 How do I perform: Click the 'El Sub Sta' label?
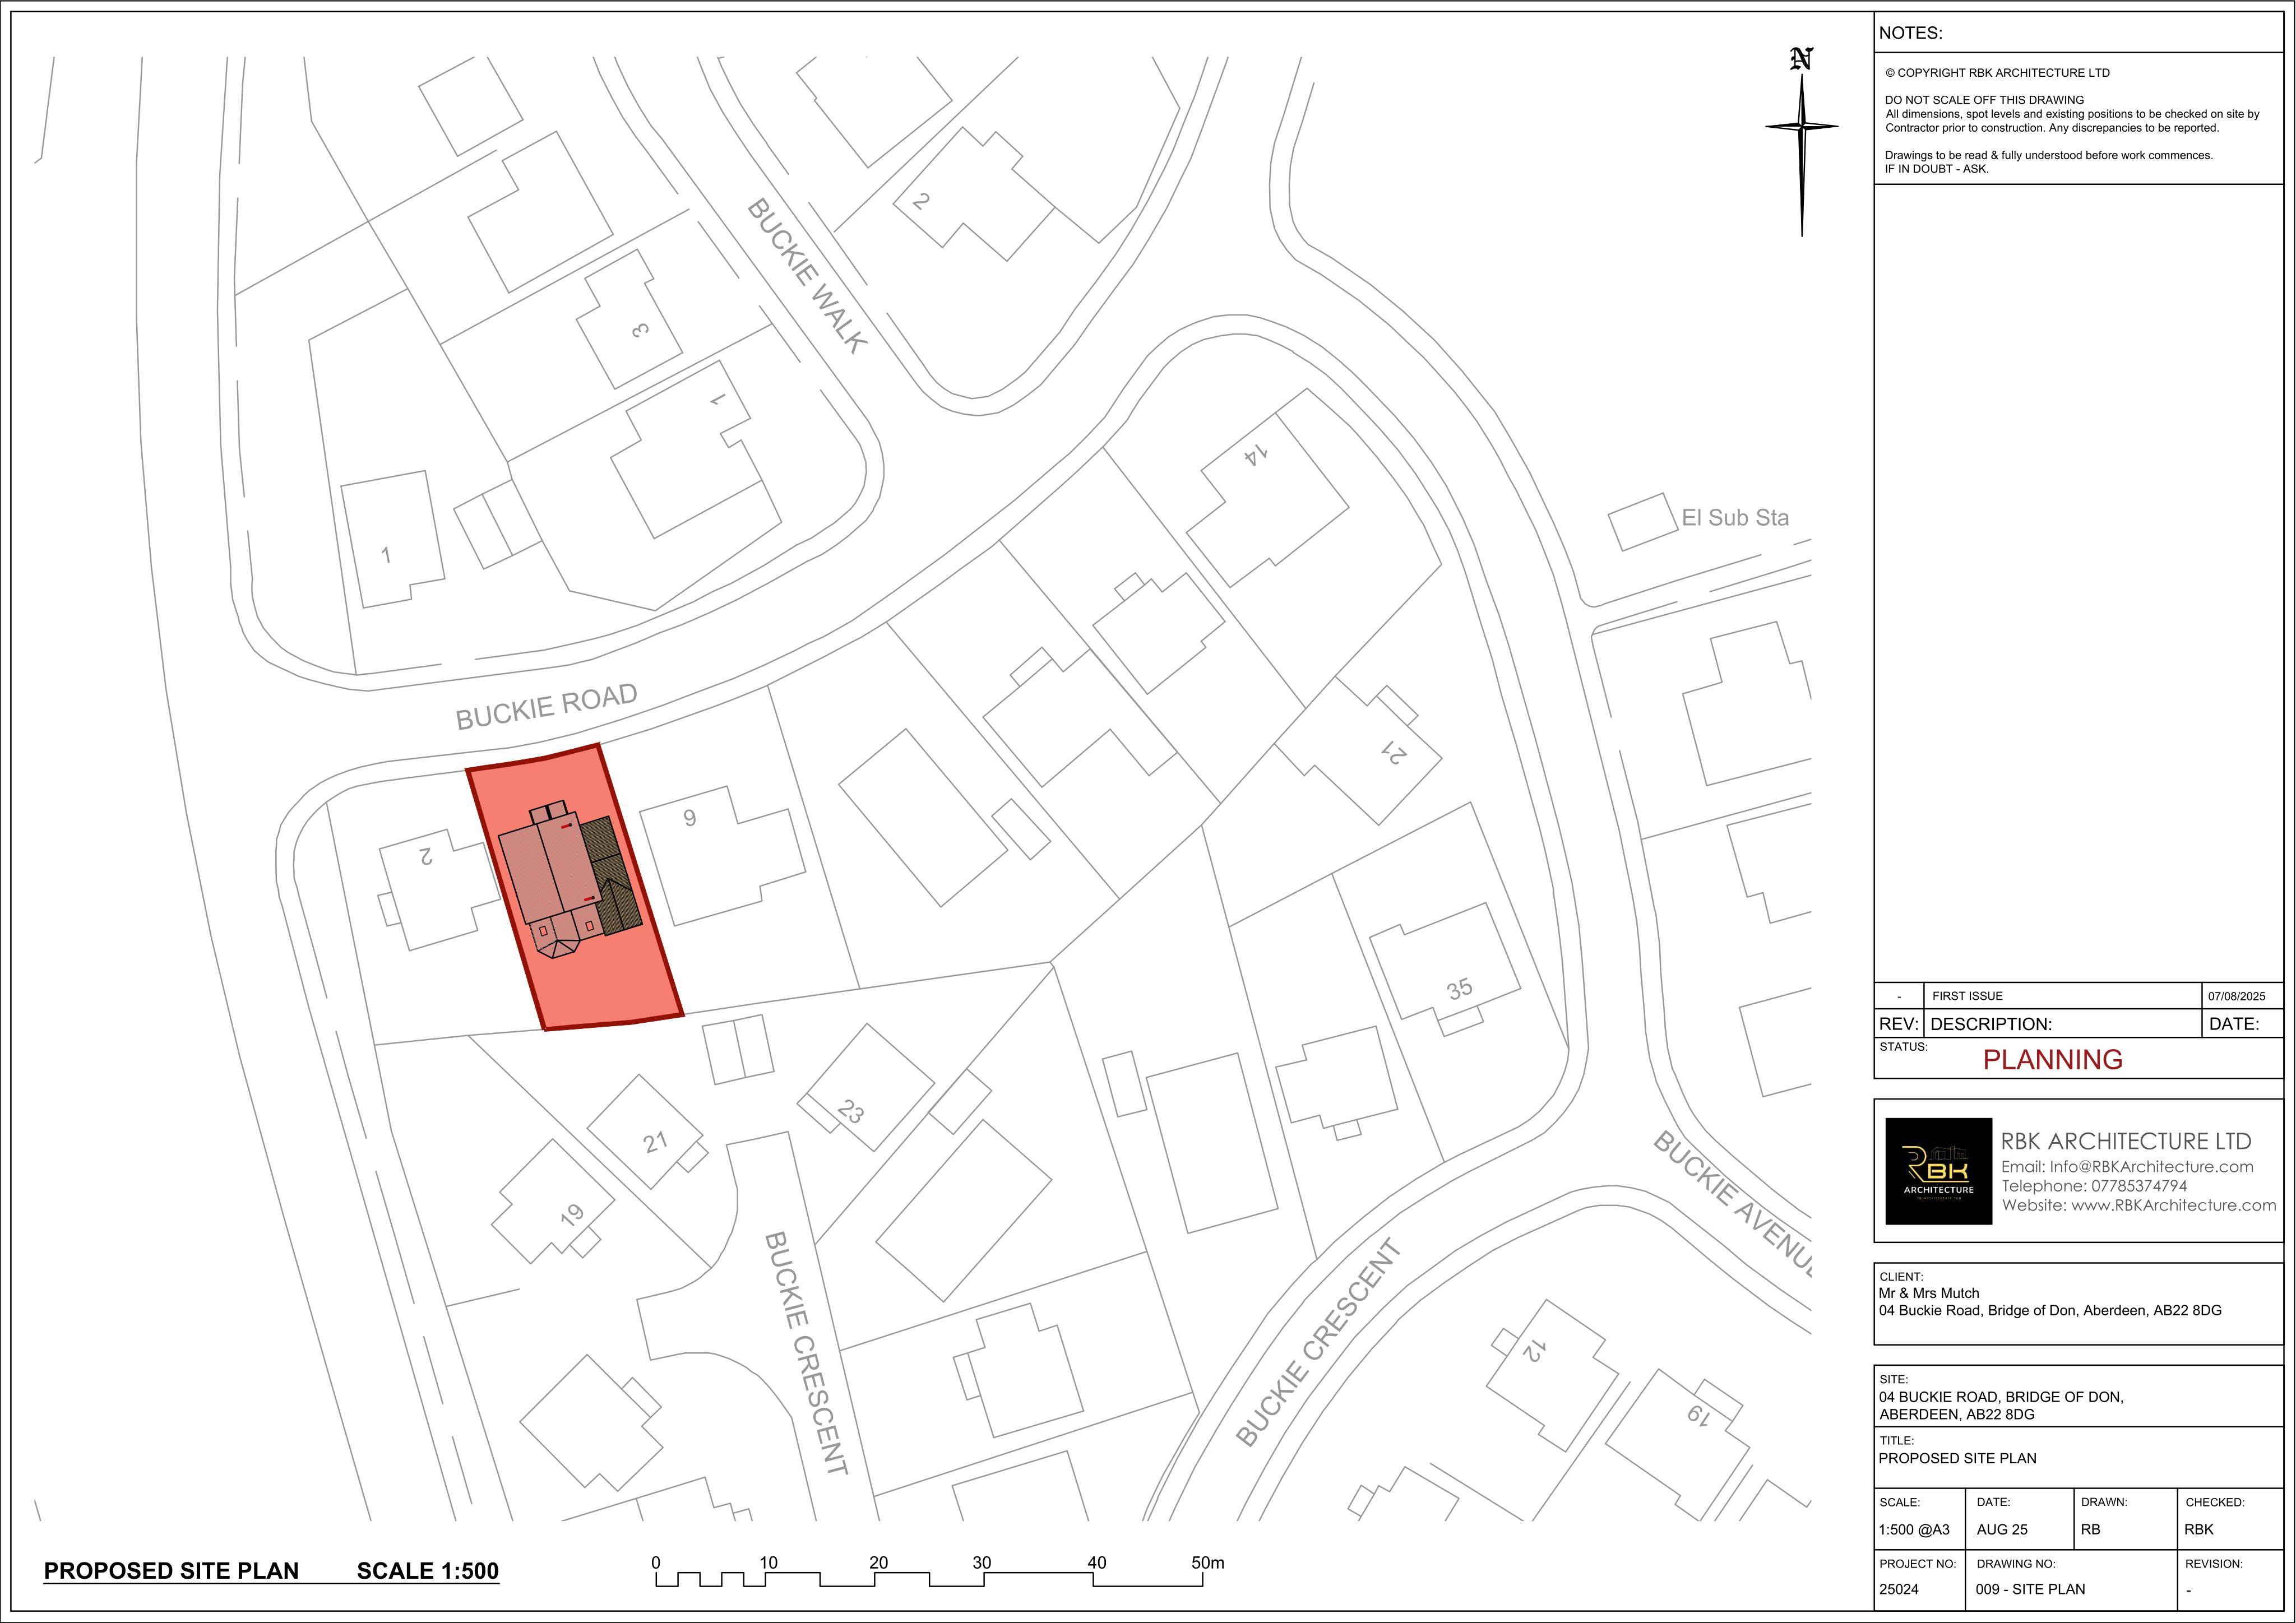pyautogui.click(x=1735, y=518)
